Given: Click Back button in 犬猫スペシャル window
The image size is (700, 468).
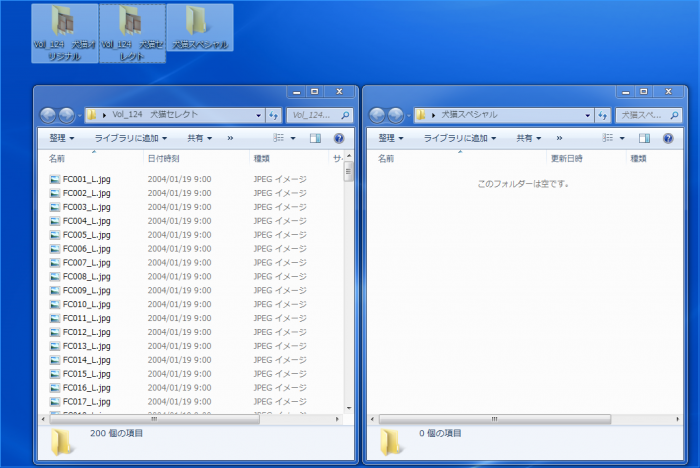Looking at the screenshot, I should tap(377, 116).
